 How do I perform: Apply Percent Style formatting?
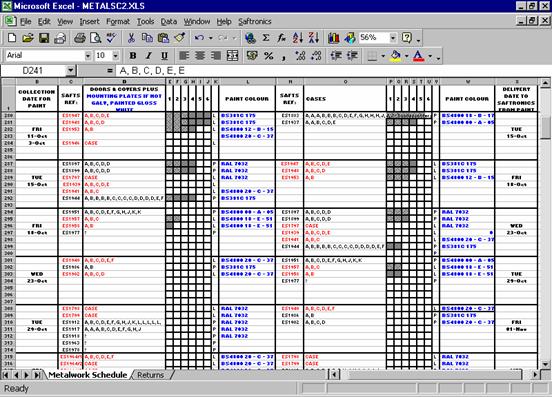[x=269, y=56]
